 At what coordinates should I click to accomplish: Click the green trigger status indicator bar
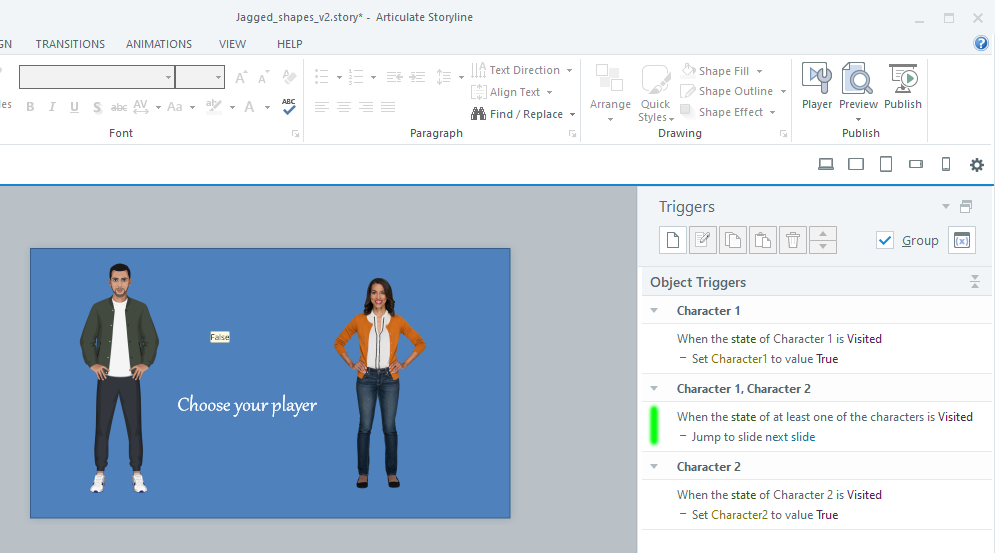pos(654,425)
